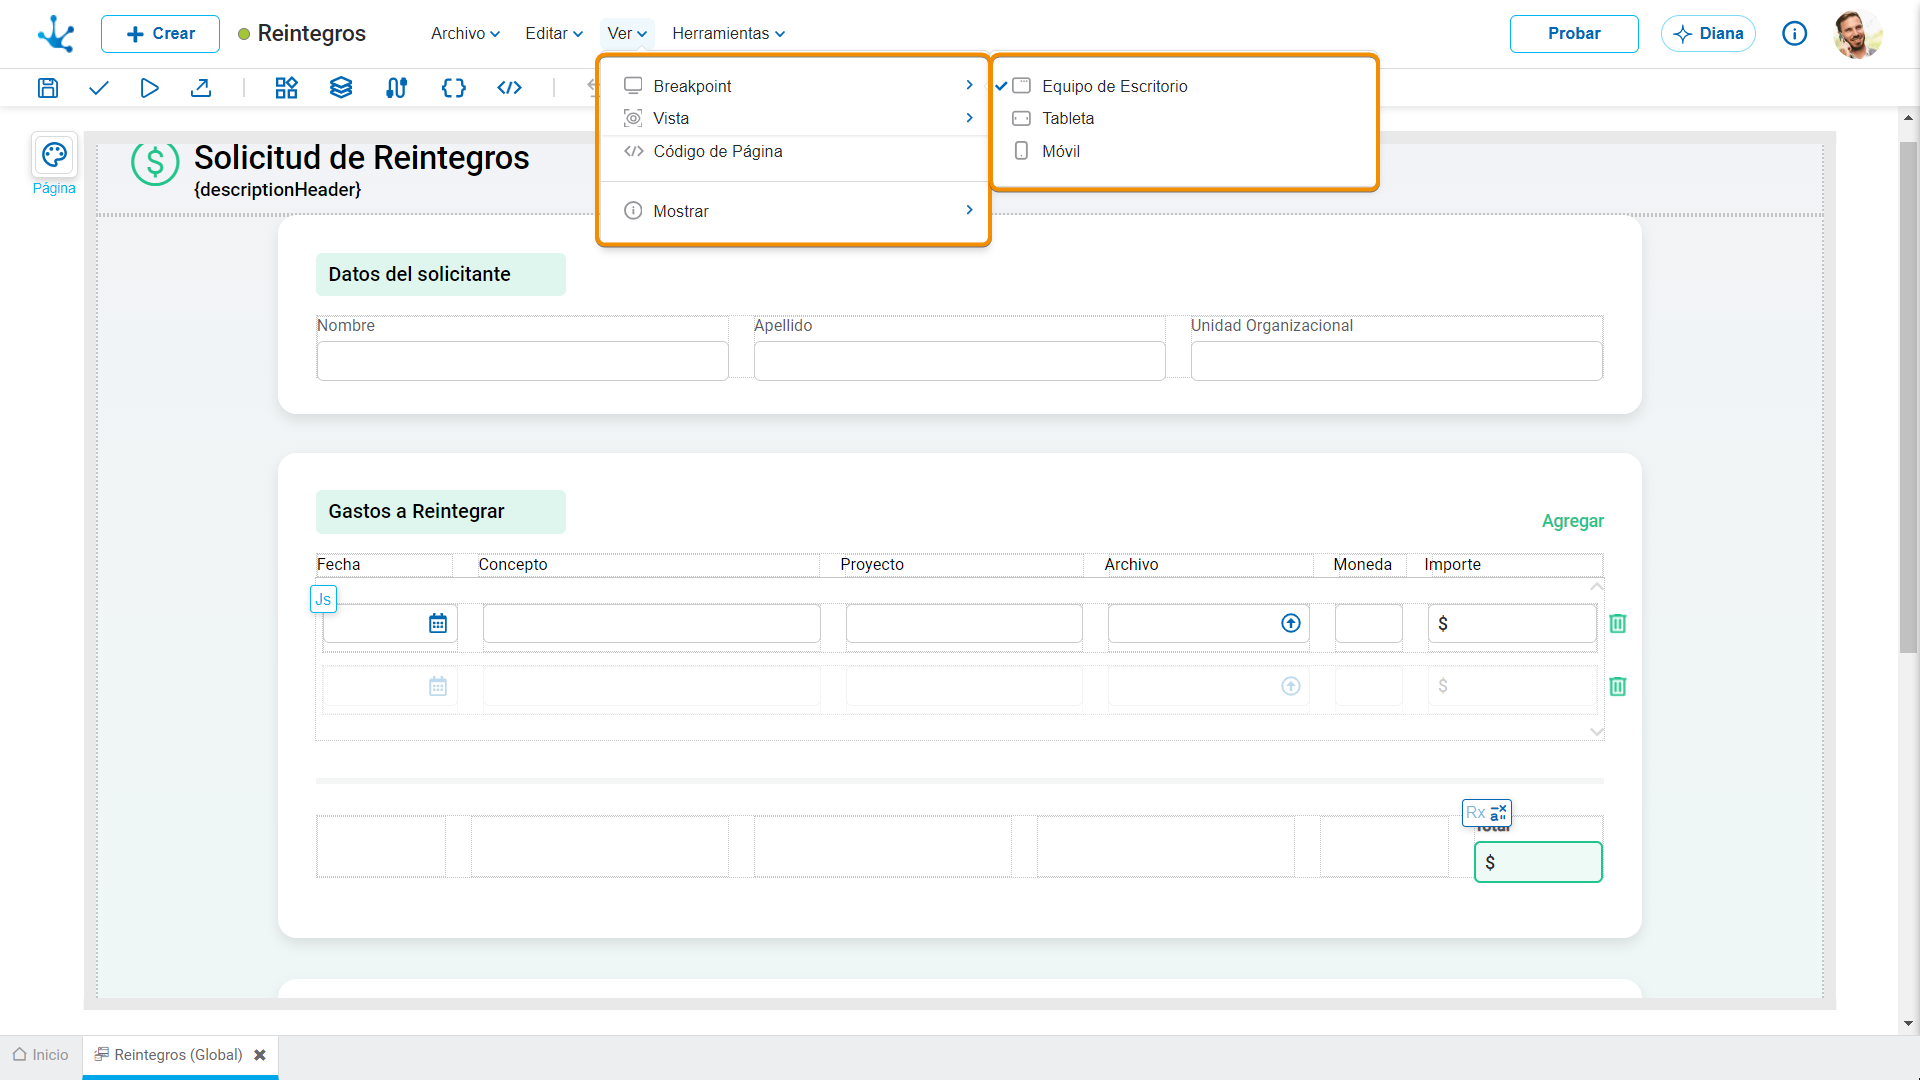
Task: Open the stacked layers icon in toolbar
Action: click(341, 88)
